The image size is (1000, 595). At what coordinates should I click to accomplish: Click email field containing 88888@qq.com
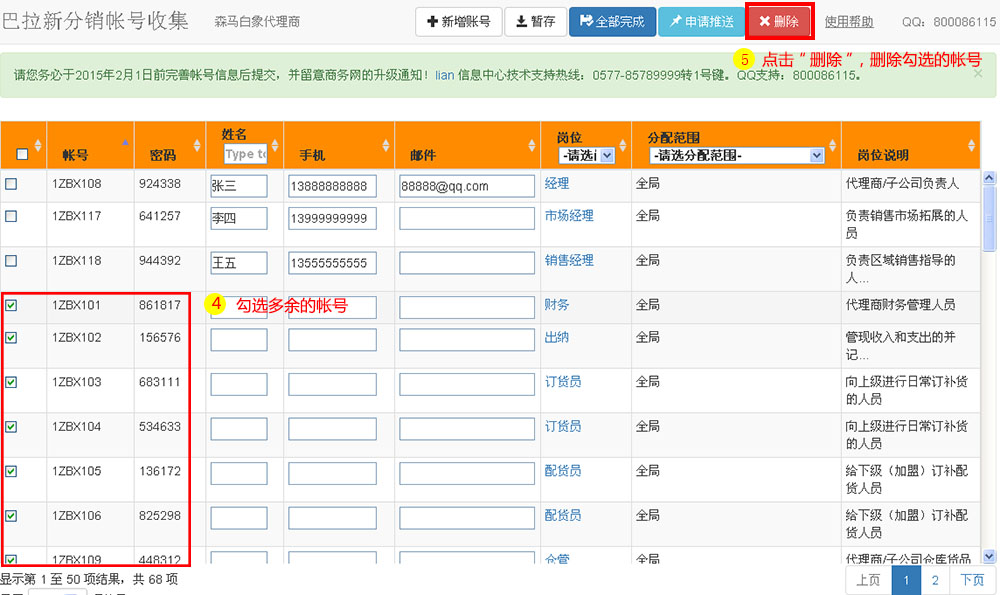(x=467, y=186)
